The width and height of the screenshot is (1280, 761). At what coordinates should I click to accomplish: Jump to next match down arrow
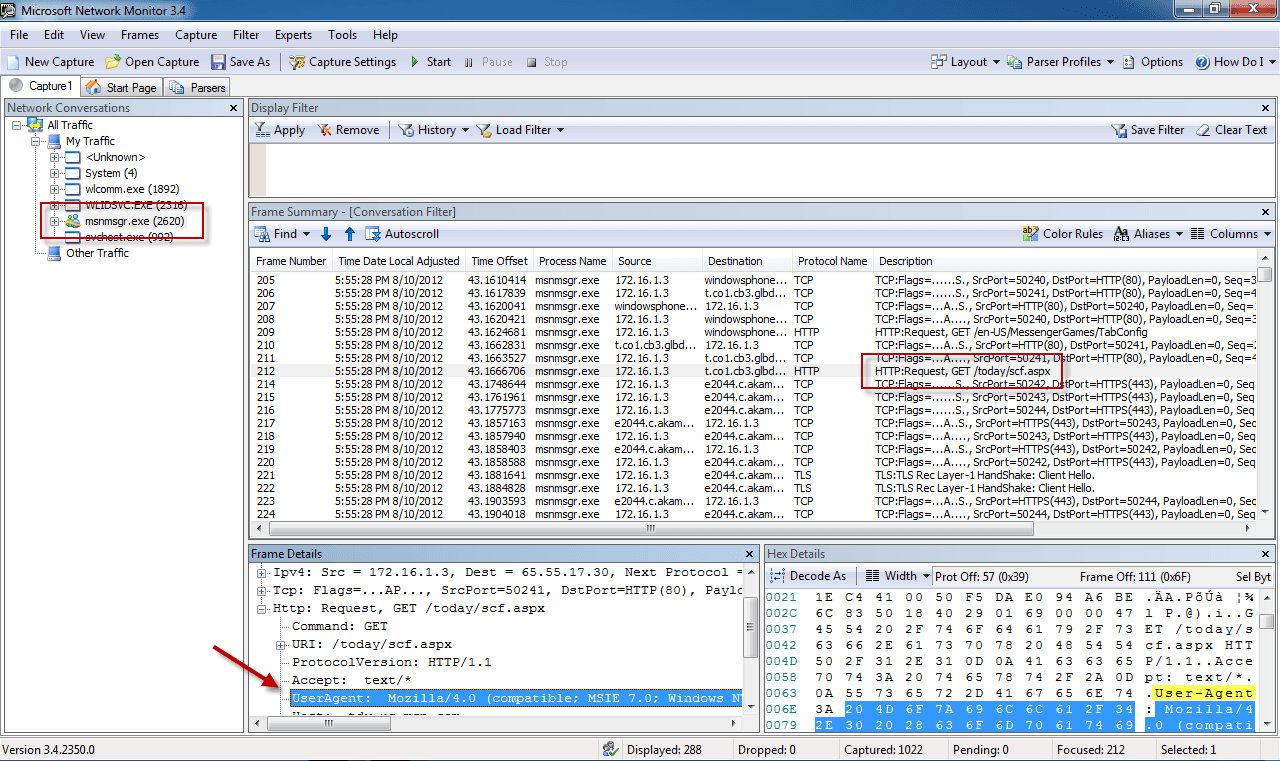pyautogui.click(x=326, y=234)
